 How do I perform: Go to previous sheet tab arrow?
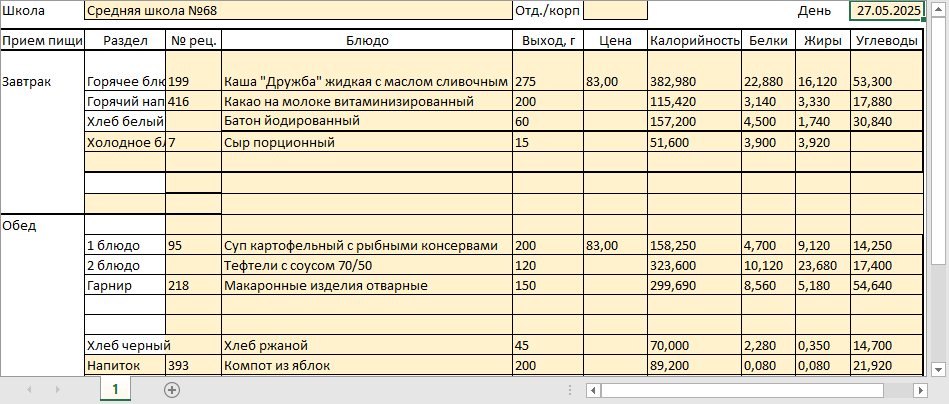29,390
